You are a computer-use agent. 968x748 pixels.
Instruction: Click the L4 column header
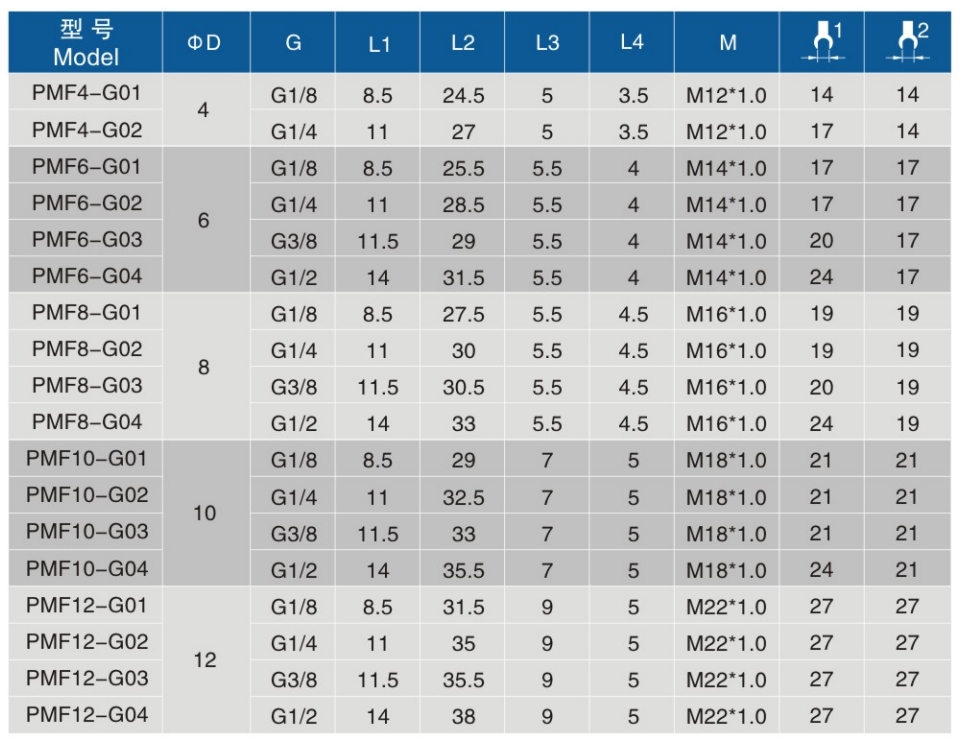point(632,42)
